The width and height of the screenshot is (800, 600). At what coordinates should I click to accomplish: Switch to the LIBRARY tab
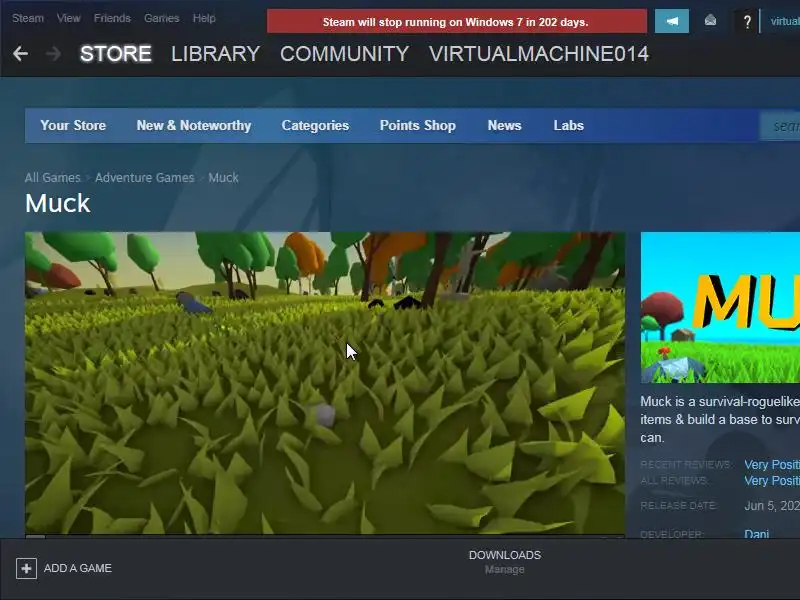click(x=215, y=54)
